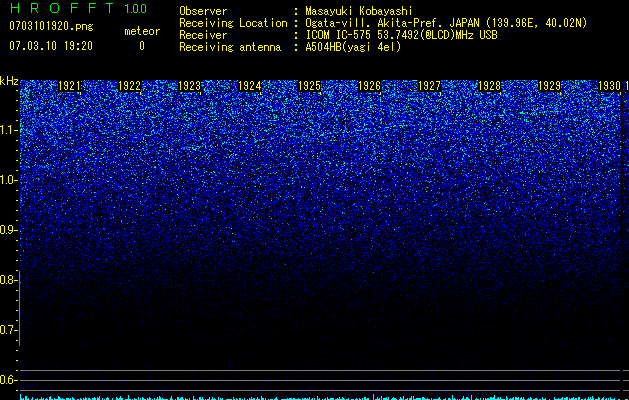Viewport: 629px width, 400px height.
Task: Click the Receiving antenna label
Action: [x=230, y=47]
